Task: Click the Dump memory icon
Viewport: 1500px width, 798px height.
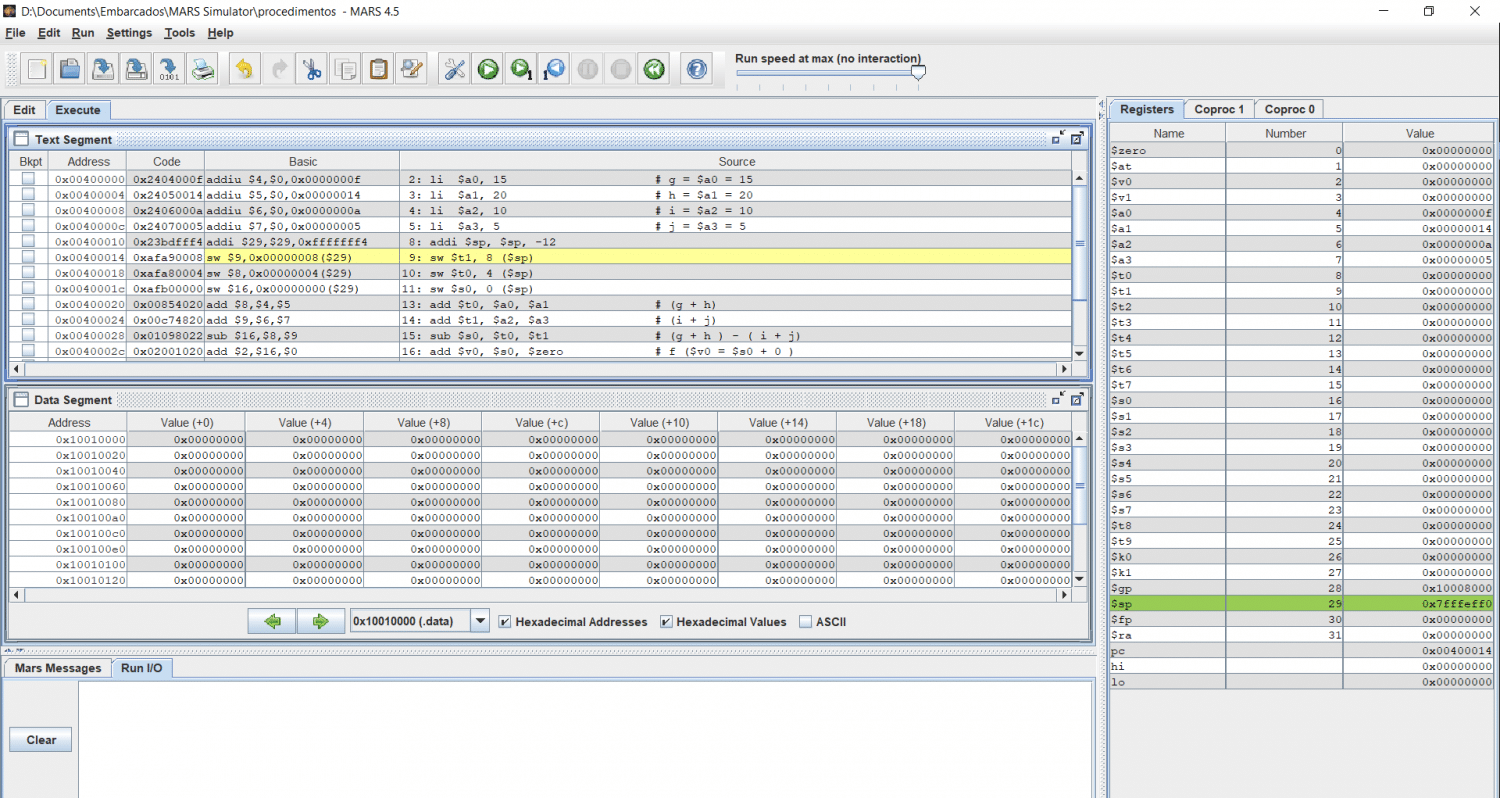Action: pos(169,69)
